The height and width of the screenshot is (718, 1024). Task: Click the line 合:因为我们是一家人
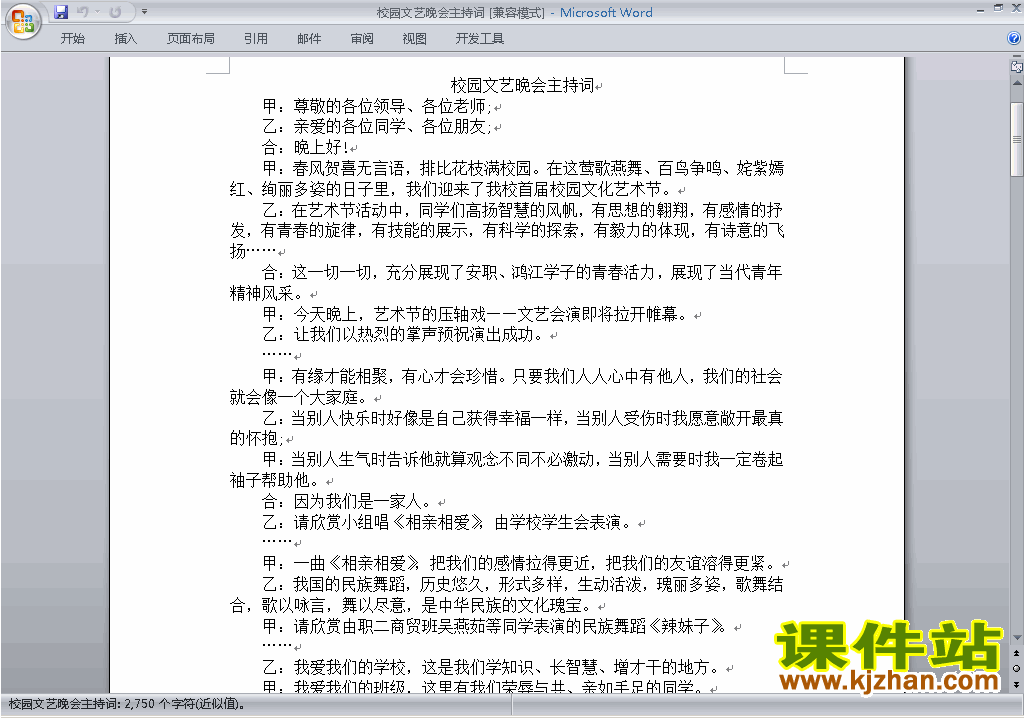pyautogui.click(x=347, y=501)
